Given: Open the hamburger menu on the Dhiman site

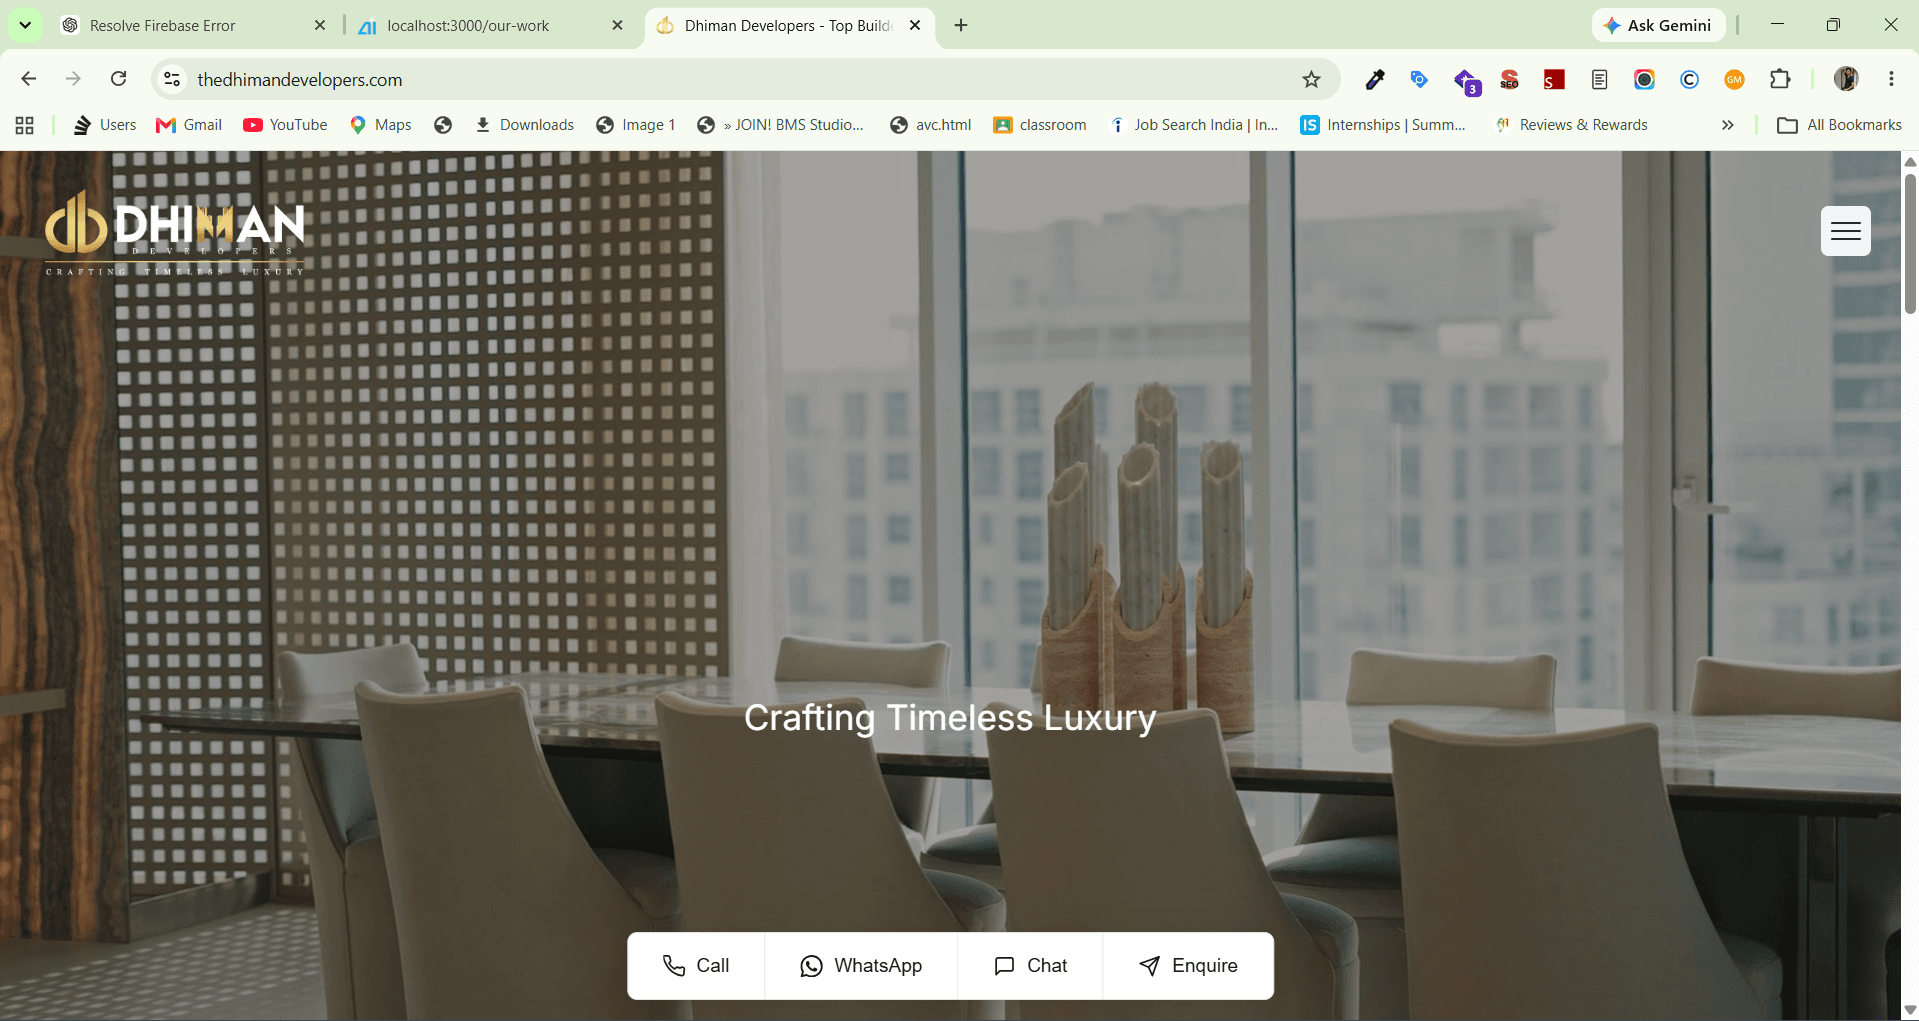Looking at the screenshot, I should coord(1845,231).
